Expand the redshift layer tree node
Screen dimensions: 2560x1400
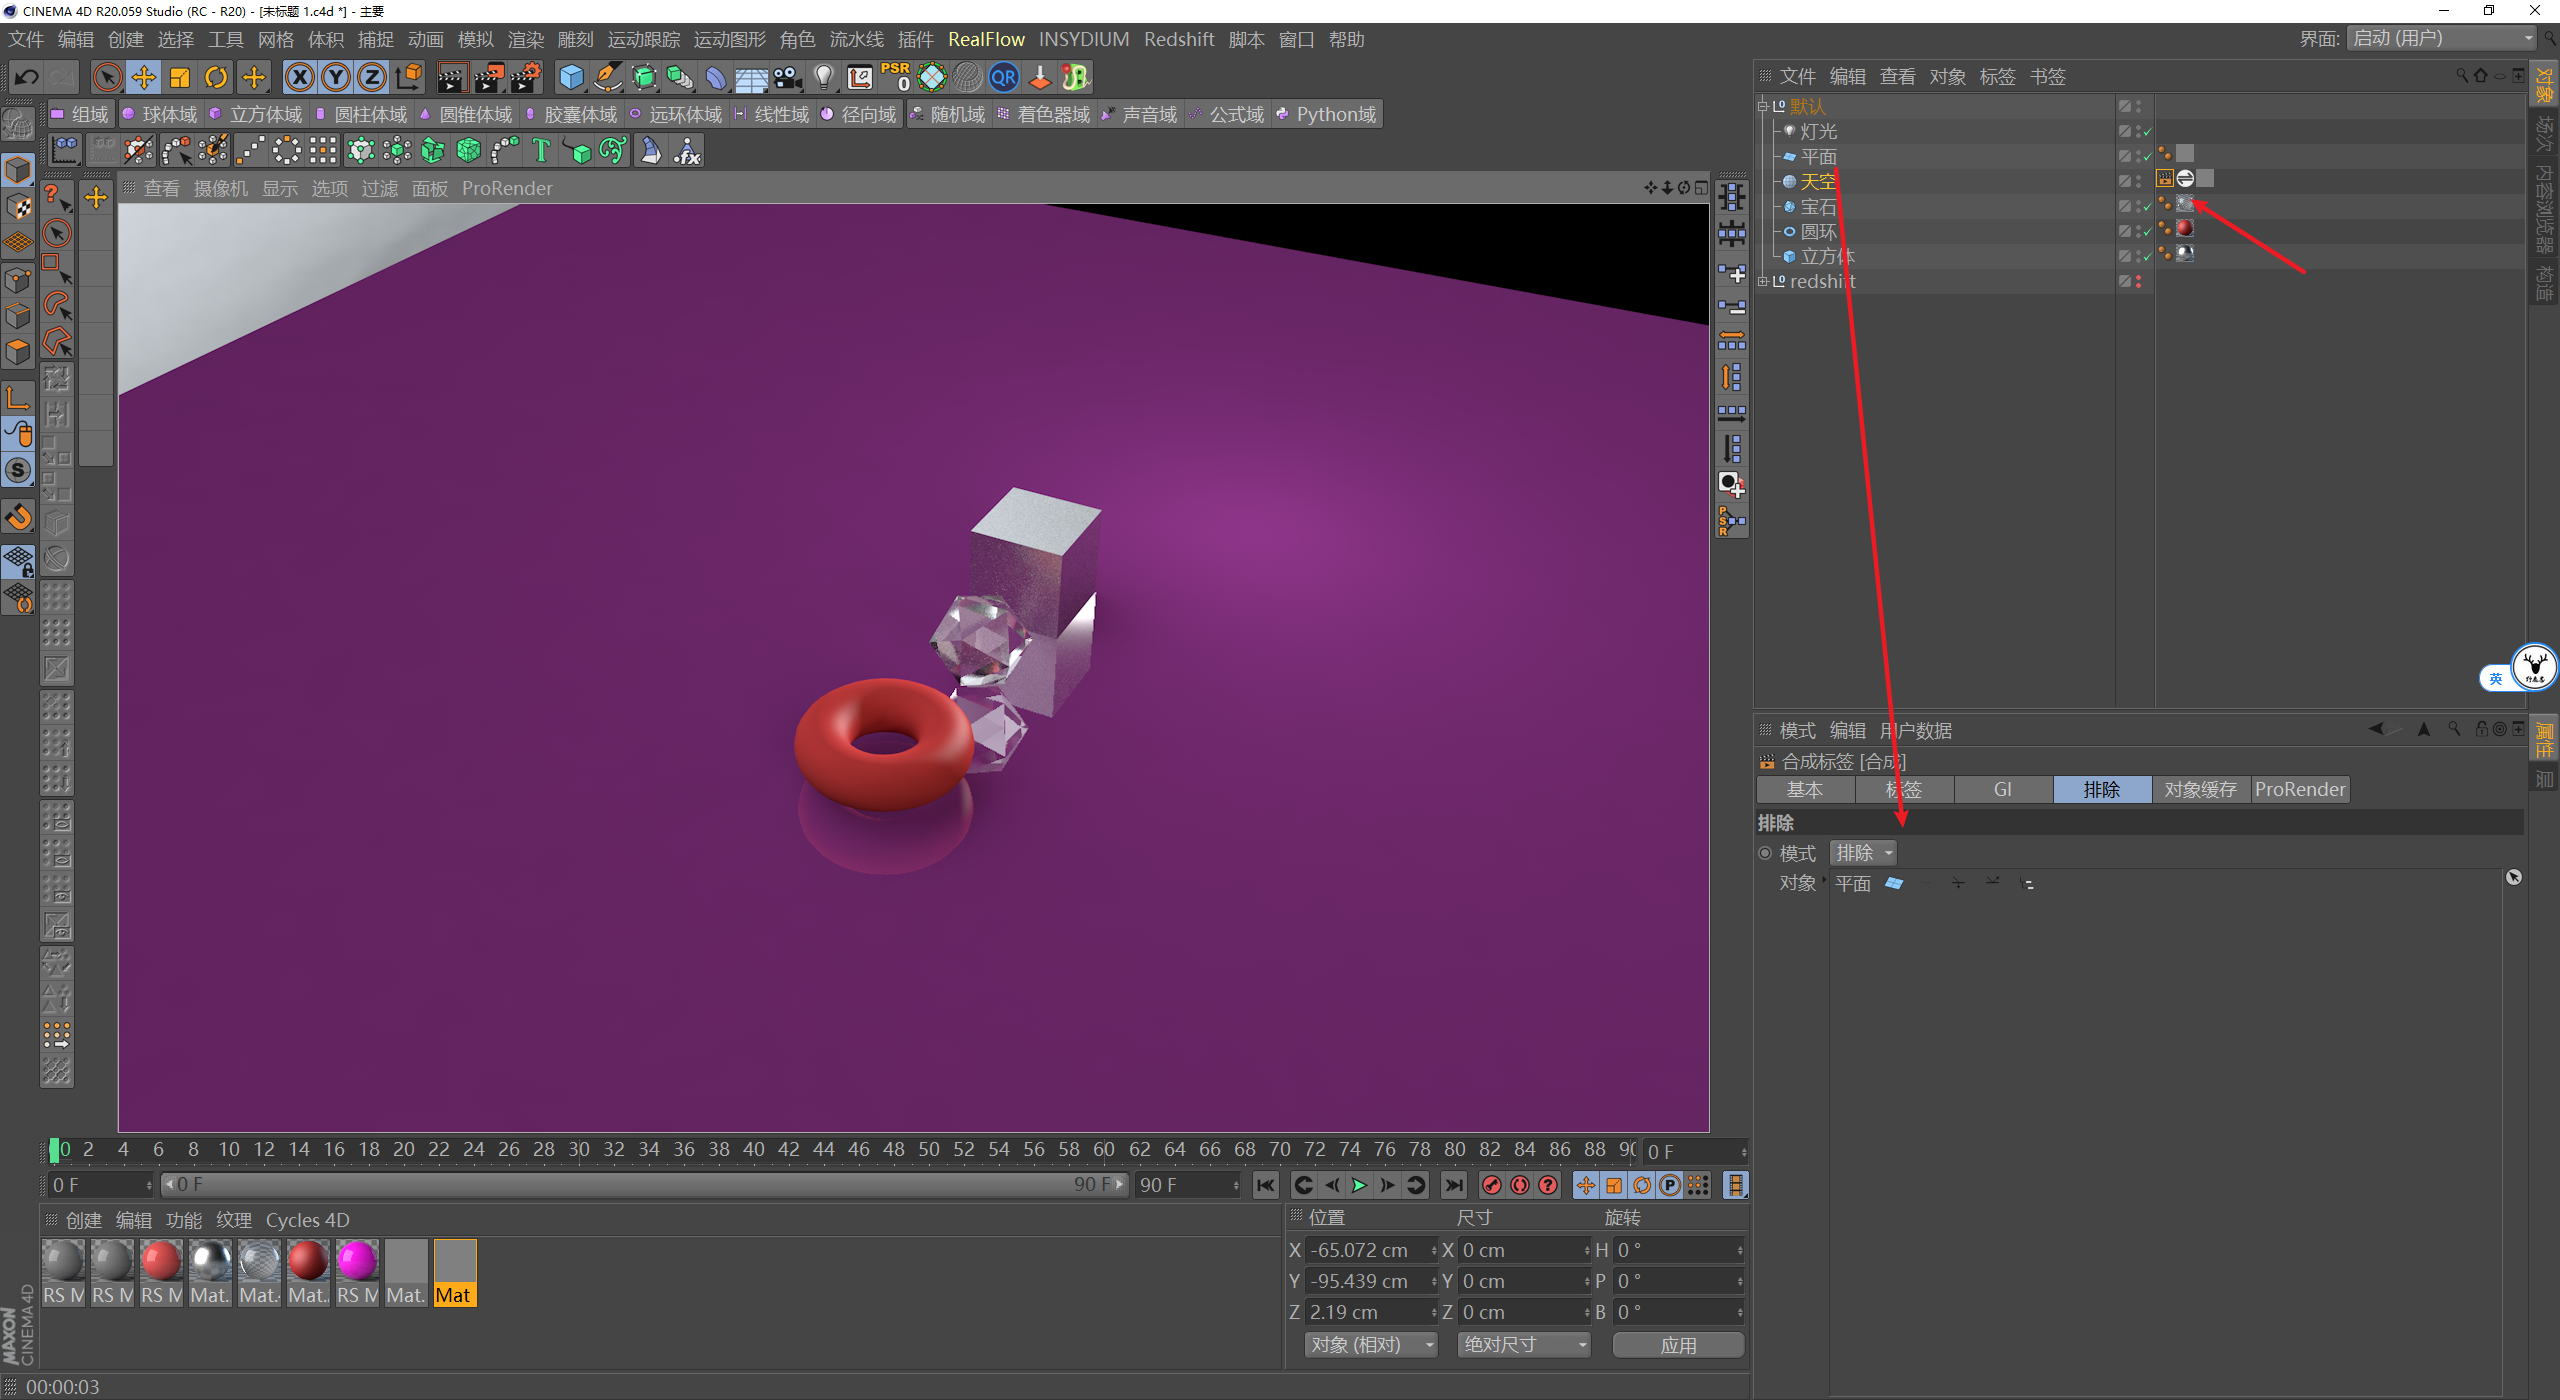pos(1763,282)
